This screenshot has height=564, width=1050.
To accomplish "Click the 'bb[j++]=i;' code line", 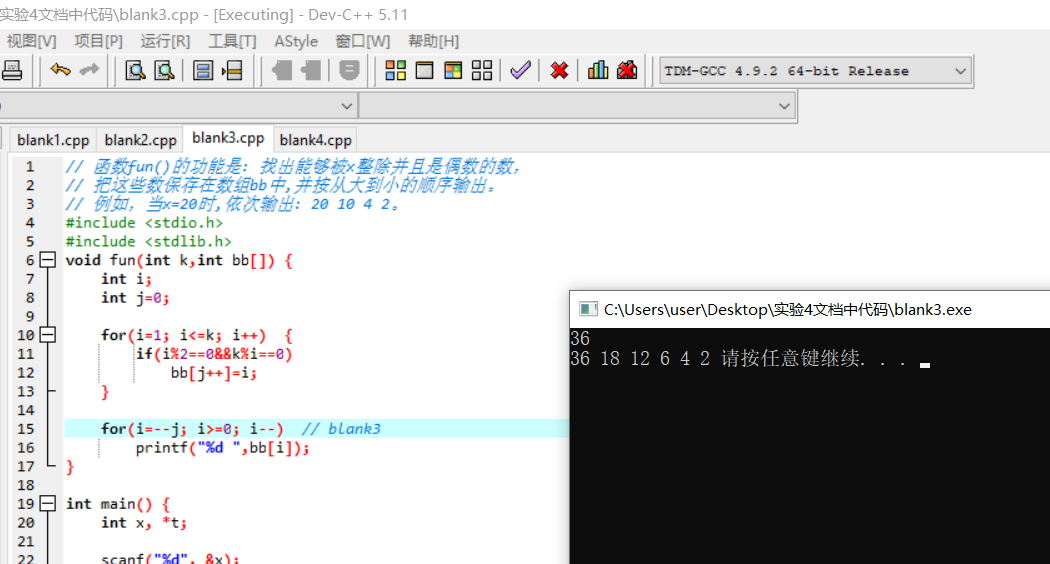I will coord(214,372).
